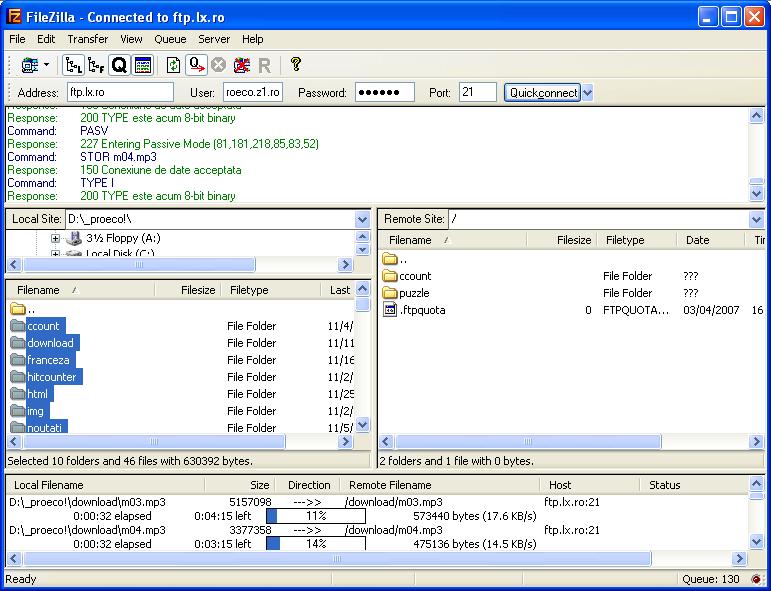Select the remote puzzle folder icon
771x591 pixels.
390,293
